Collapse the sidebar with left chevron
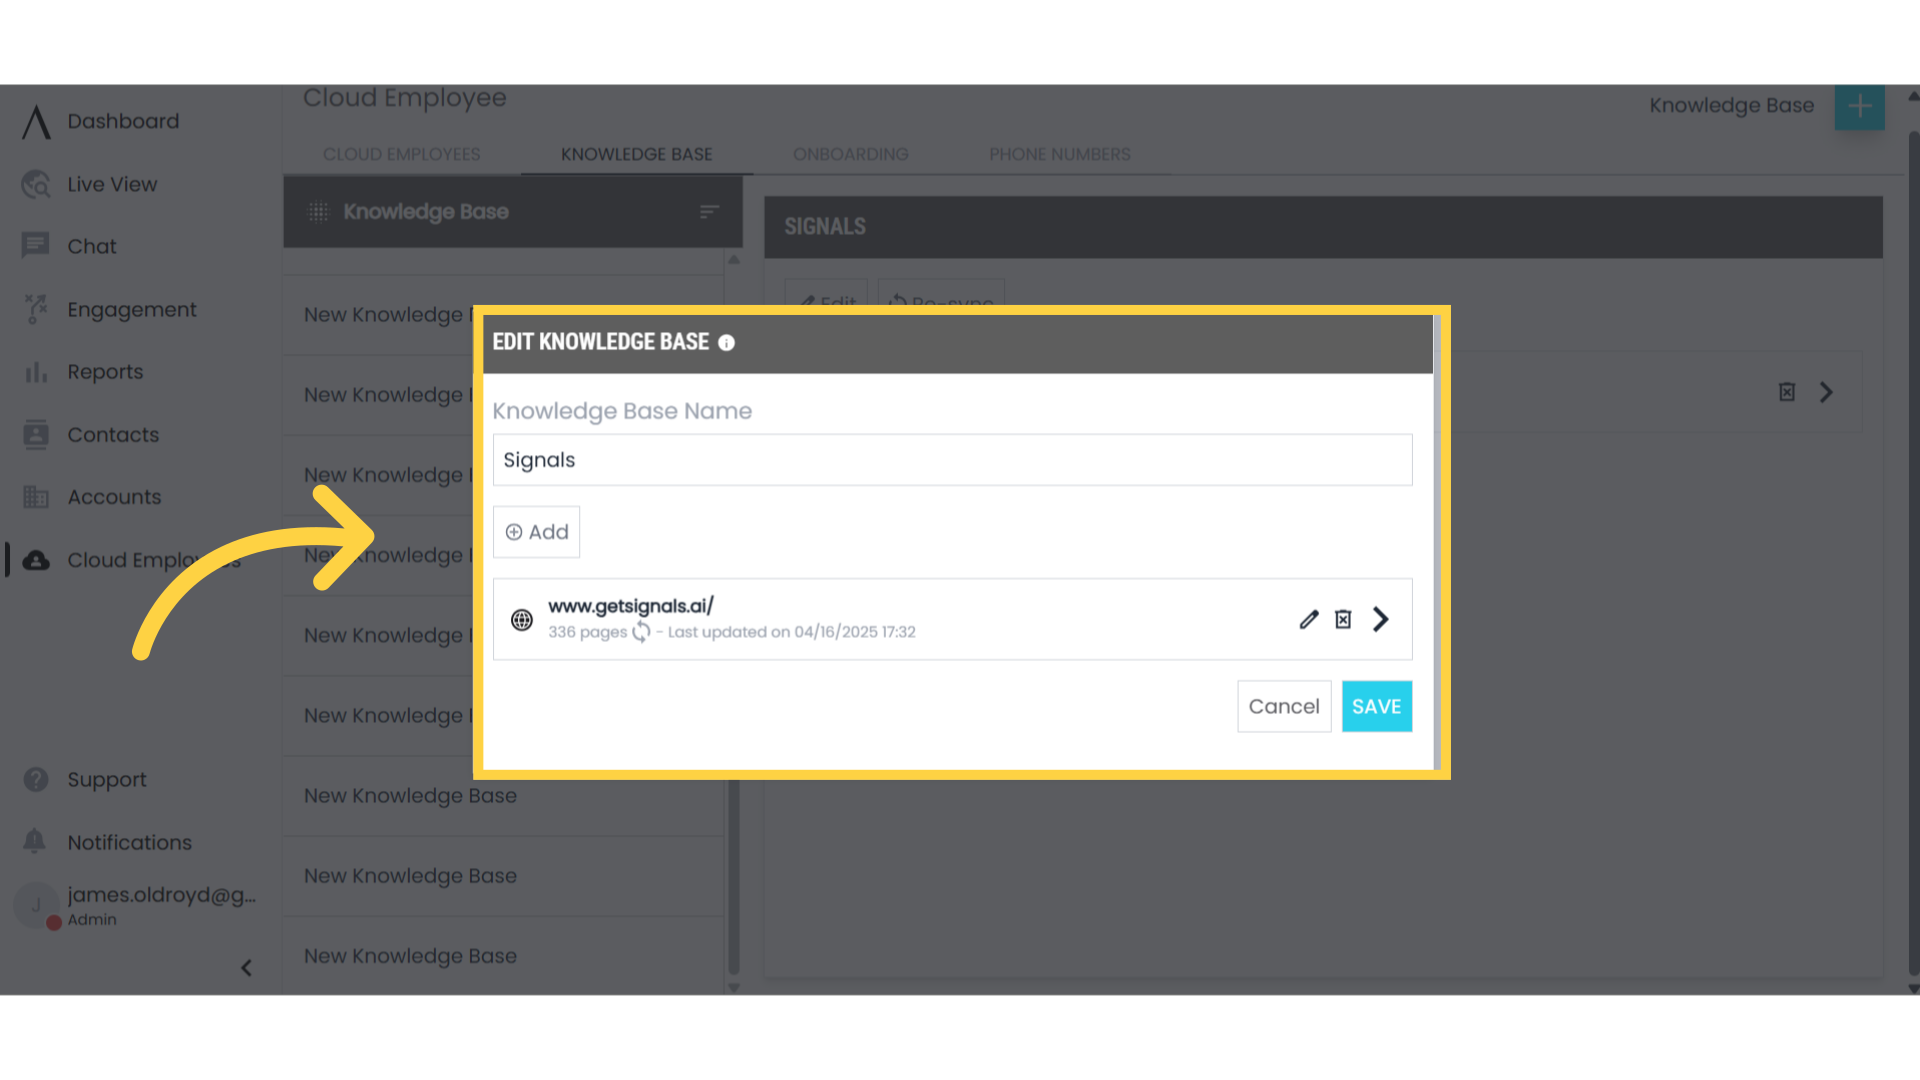The width and height of the screenshot is (1920, 1080). [246, 968]
